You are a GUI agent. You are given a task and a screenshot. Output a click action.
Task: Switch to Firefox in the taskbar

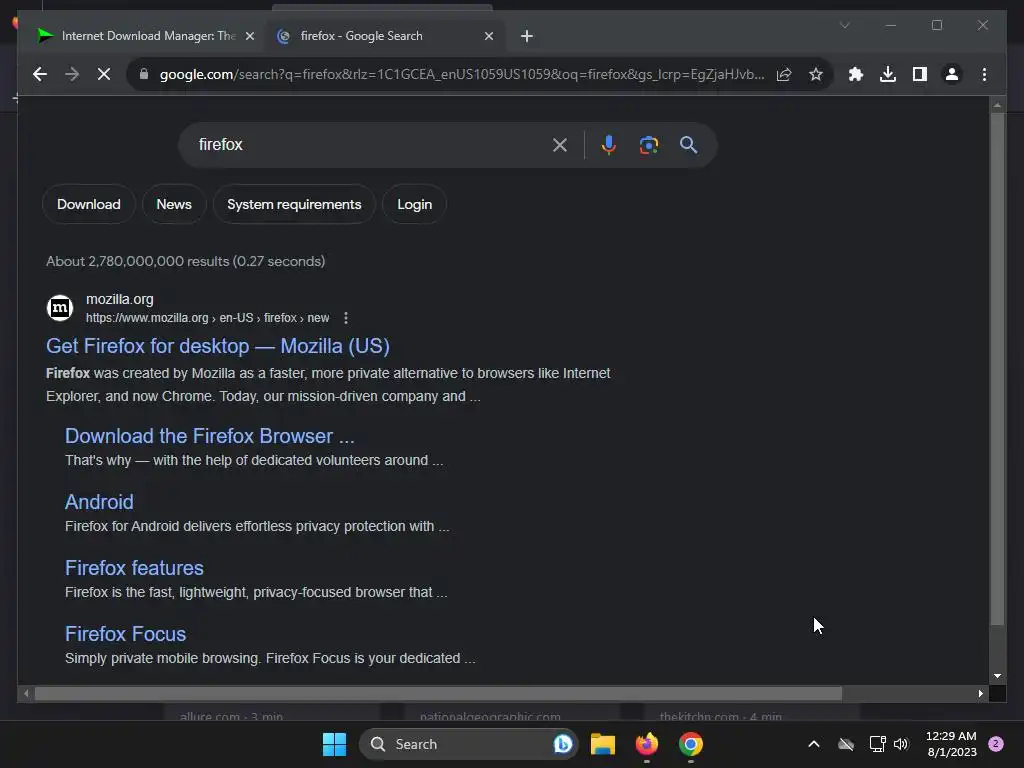[x=647, y=744]
